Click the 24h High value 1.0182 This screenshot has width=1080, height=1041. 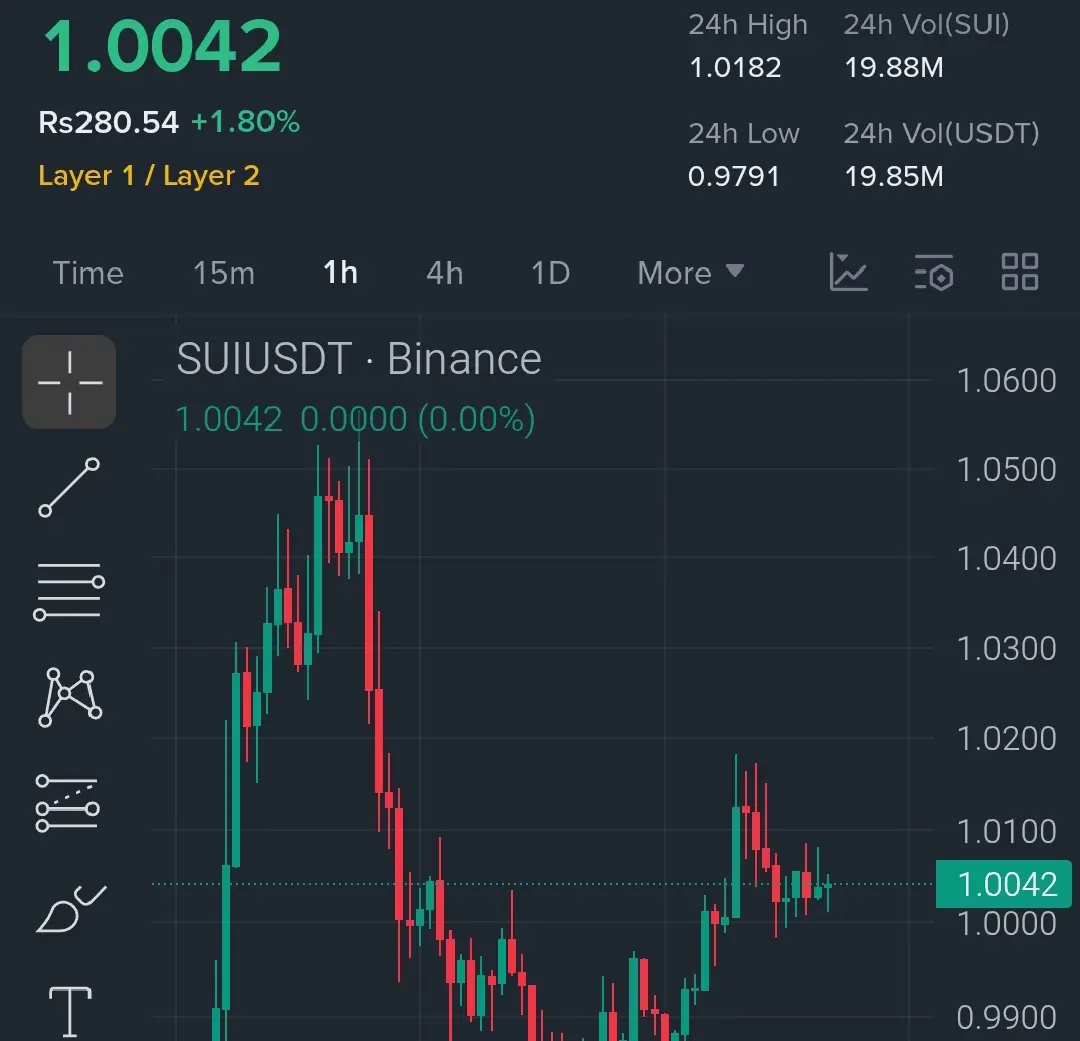[735, 68]
